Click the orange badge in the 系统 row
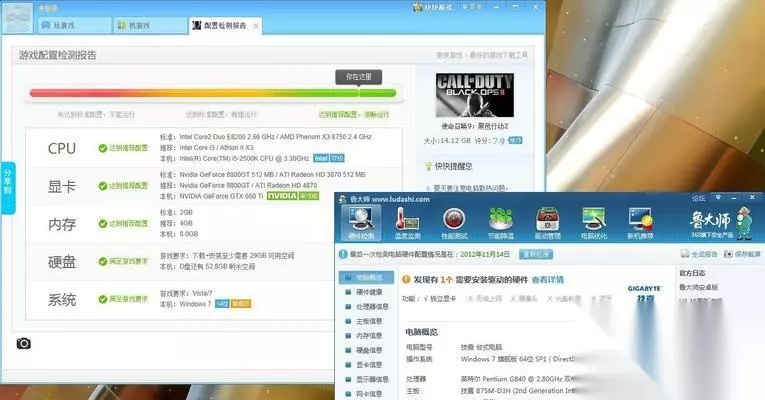 241,304
